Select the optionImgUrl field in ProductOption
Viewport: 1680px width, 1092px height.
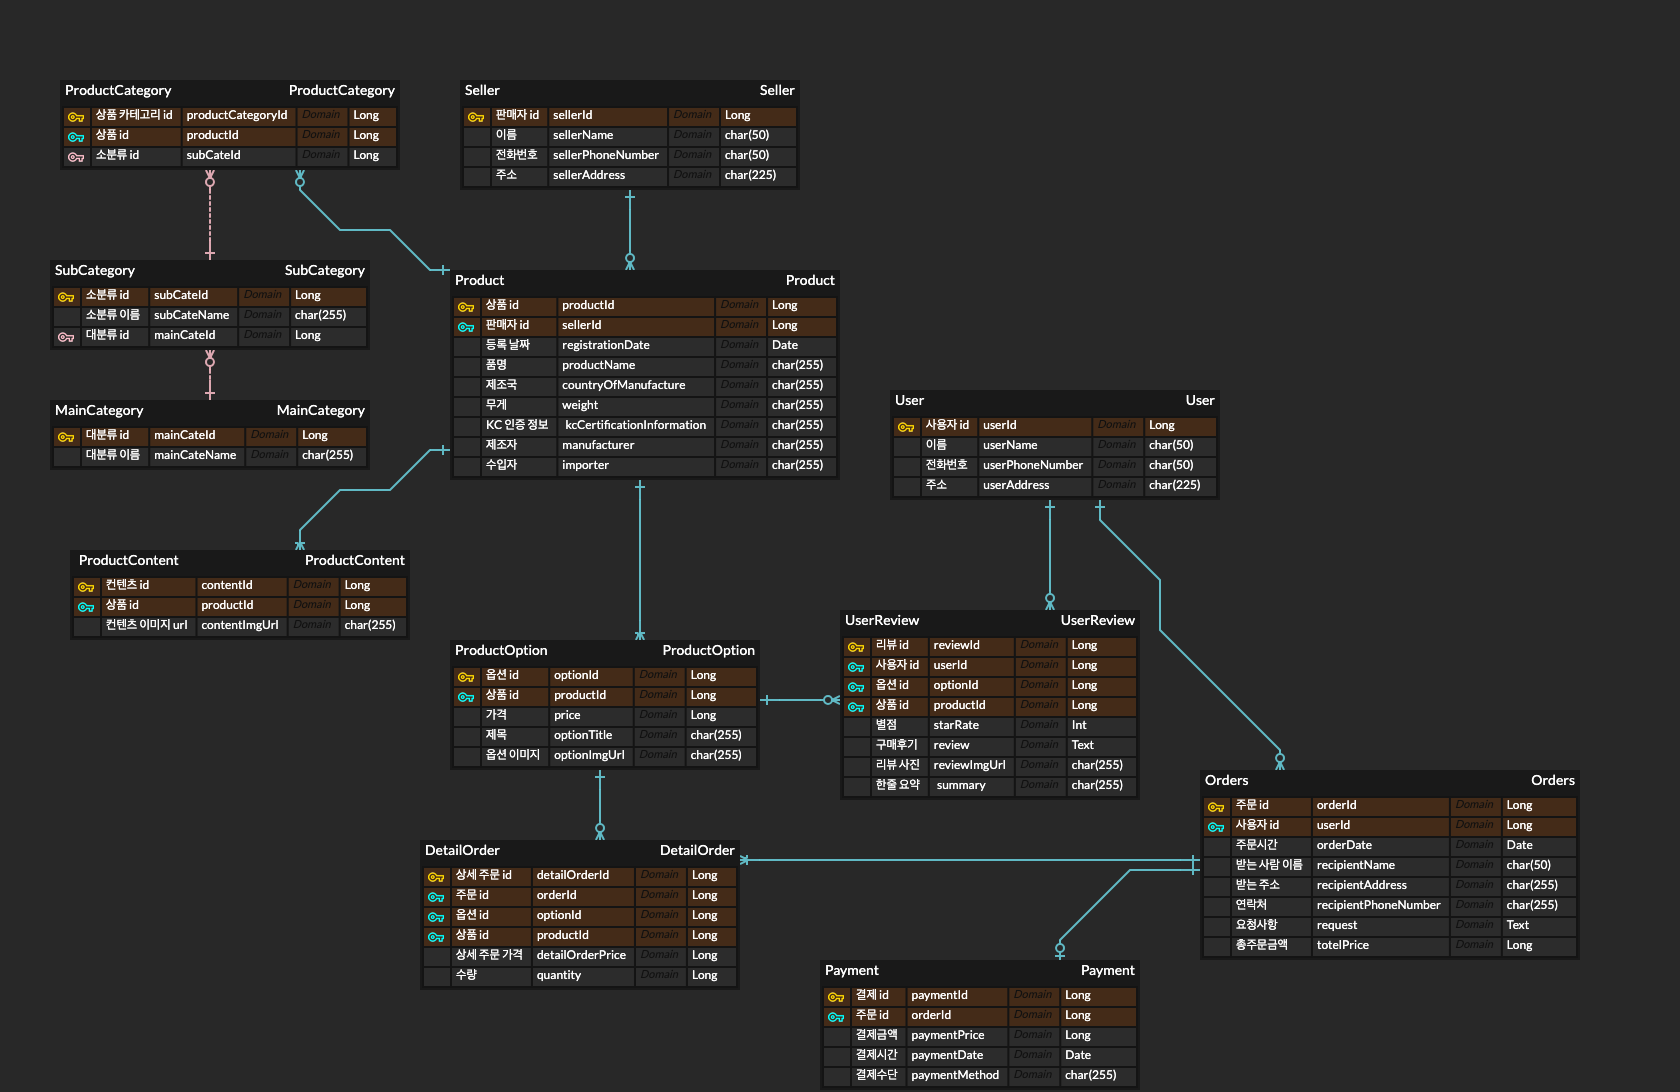589,755
